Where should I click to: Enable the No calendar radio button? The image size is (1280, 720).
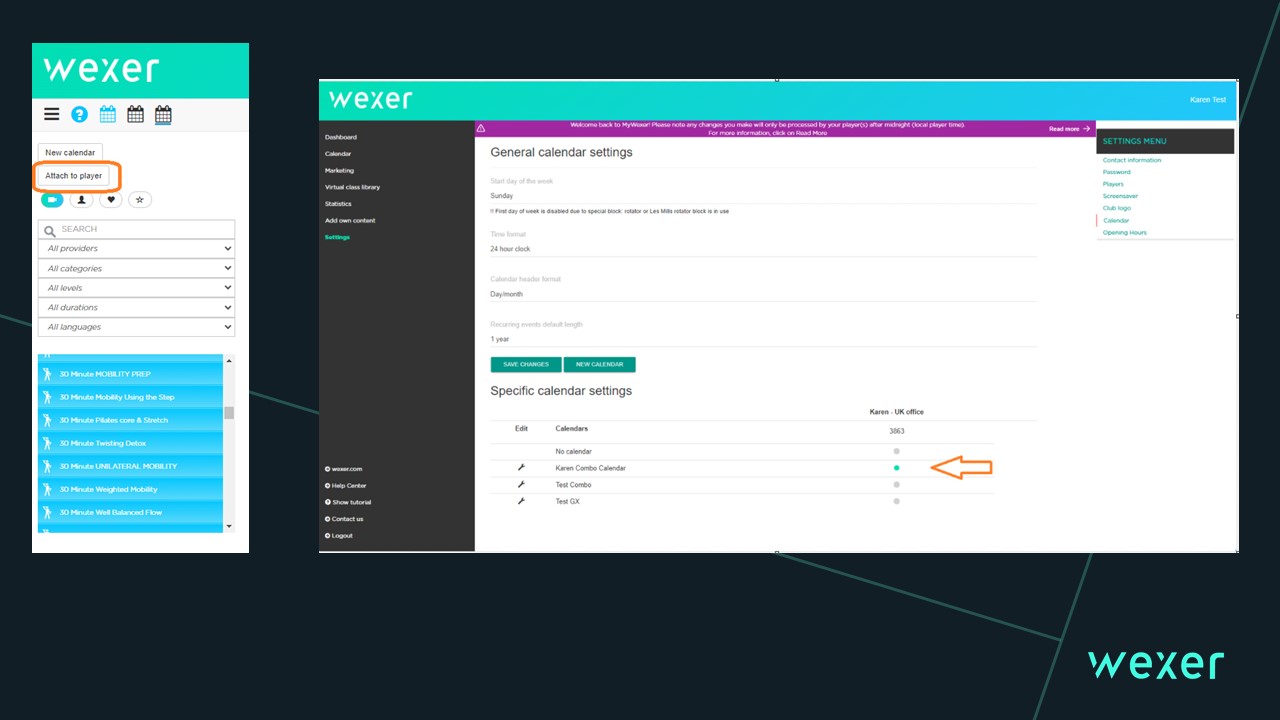pyautogui.click(x=896, y=451)
